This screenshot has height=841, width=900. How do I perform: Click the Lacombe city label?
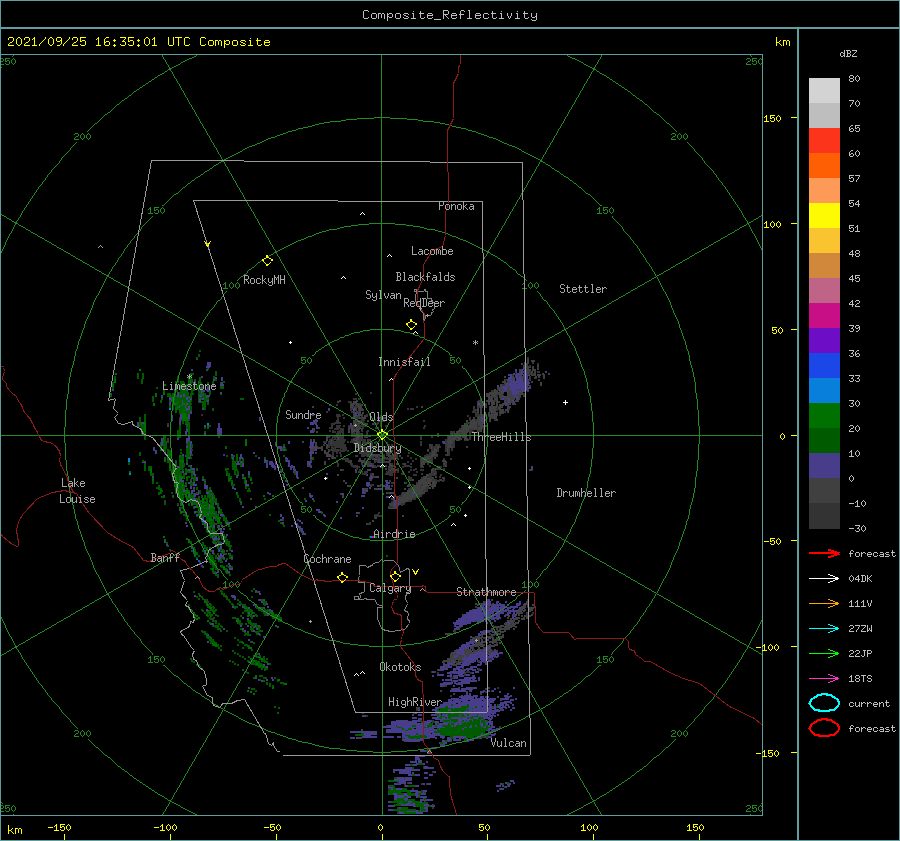click(432, 251)
